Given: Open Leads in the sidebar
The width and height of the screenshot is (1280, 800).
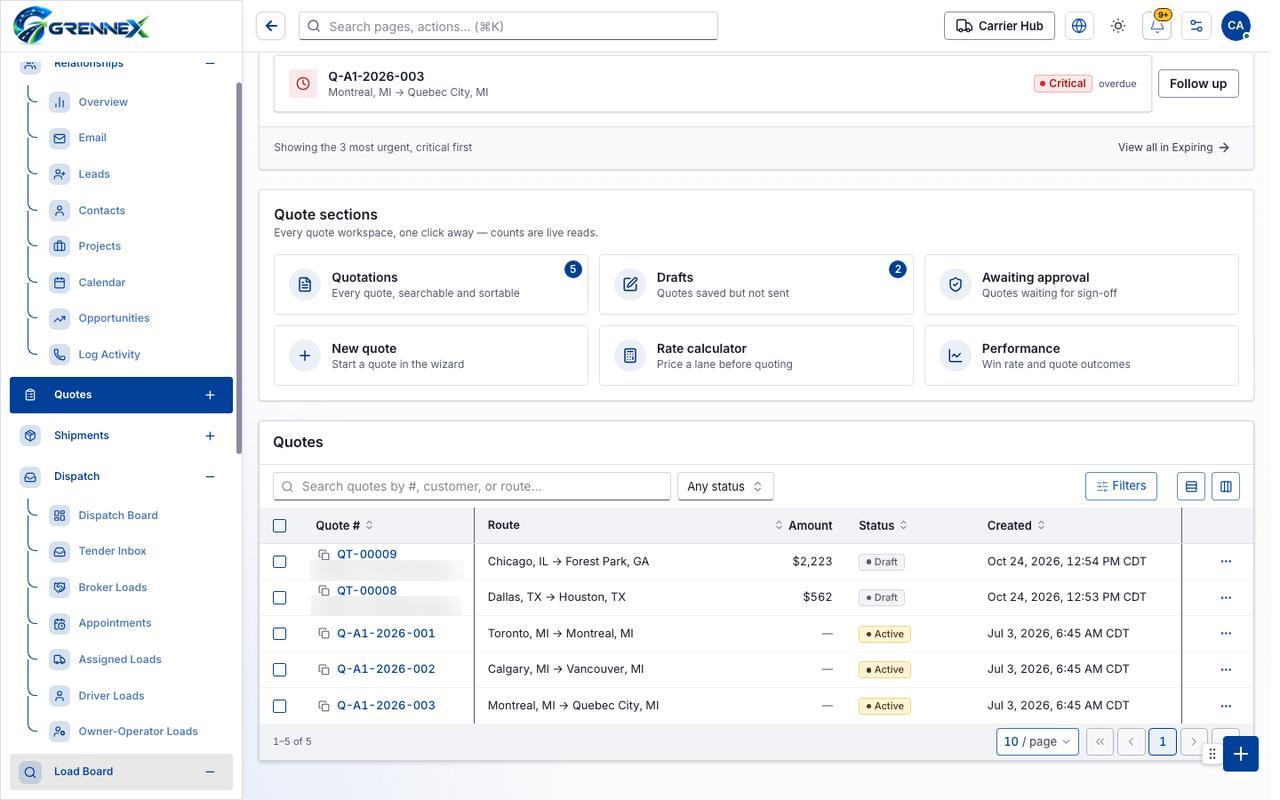Looking at the screenshot, I should tap(94, 174).
